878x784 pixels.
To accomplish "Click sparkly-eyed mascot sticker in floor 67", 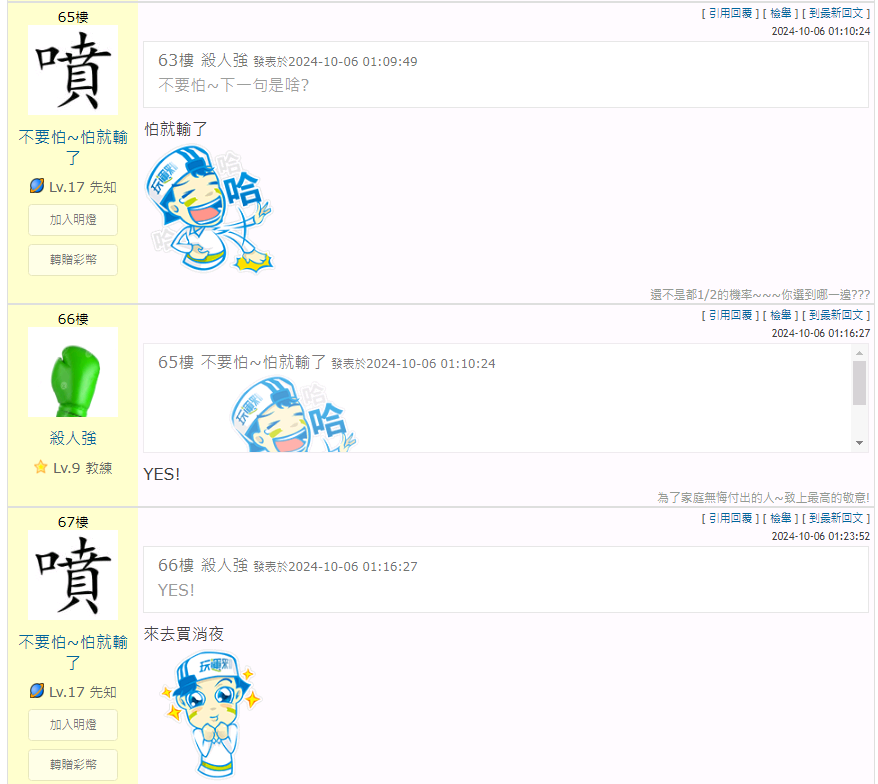I will click(x=211, y=713).
